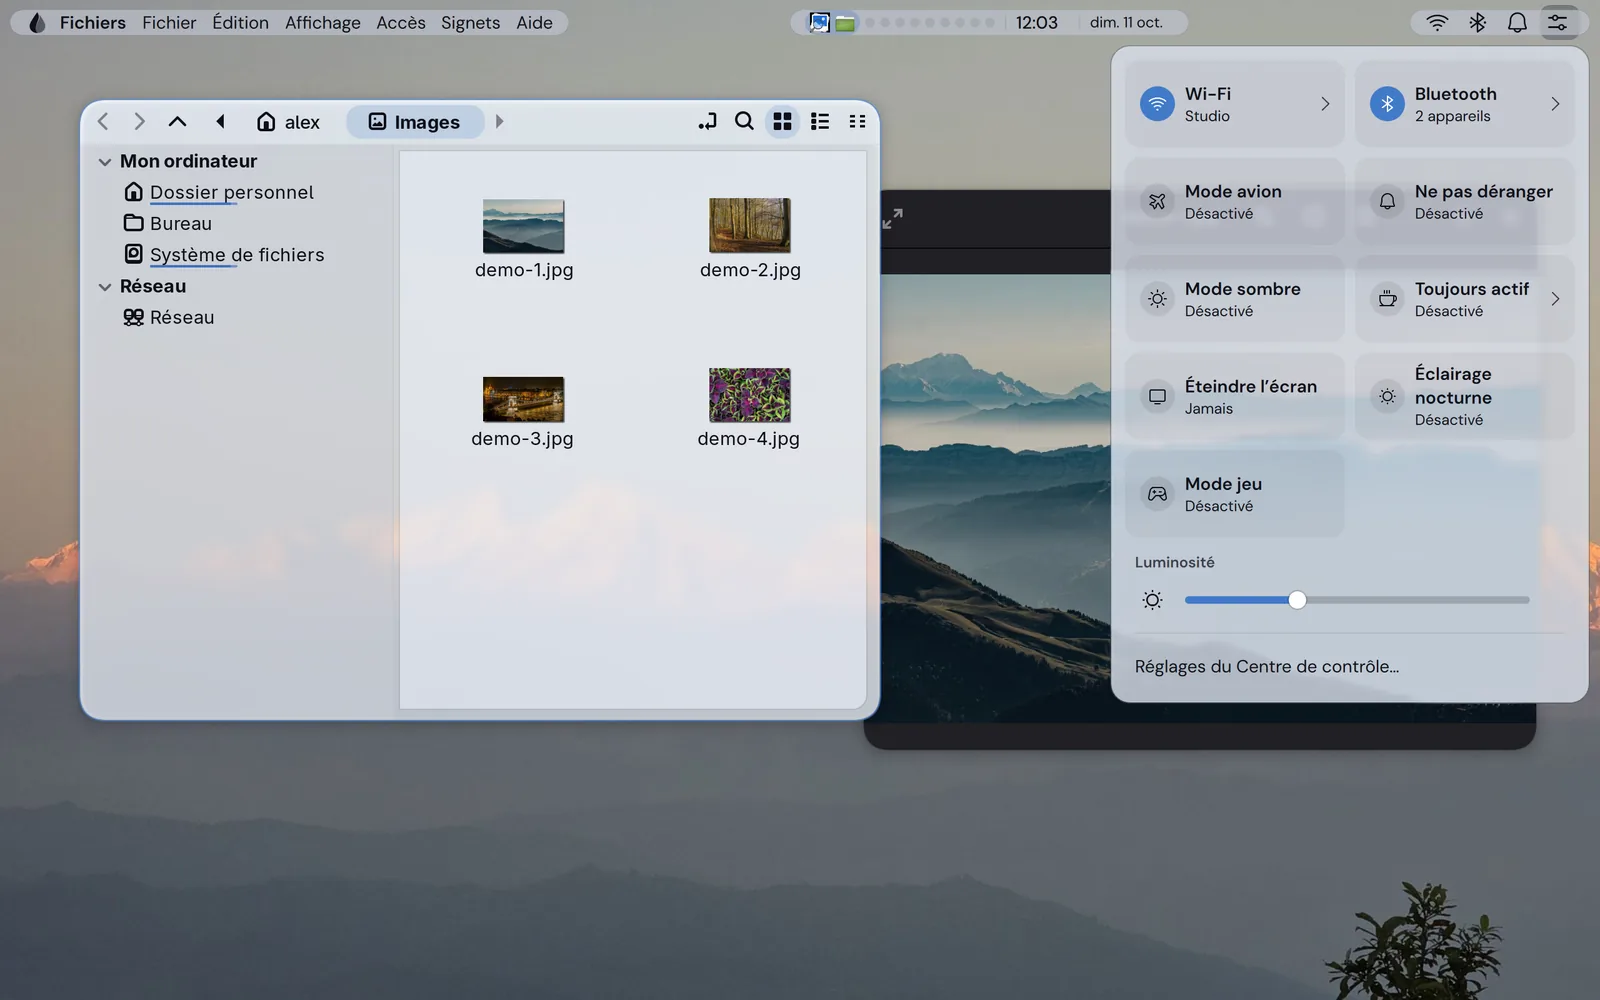Switch to list view
Viewport: 1600px width, 1000px height.
coord(820,121)
